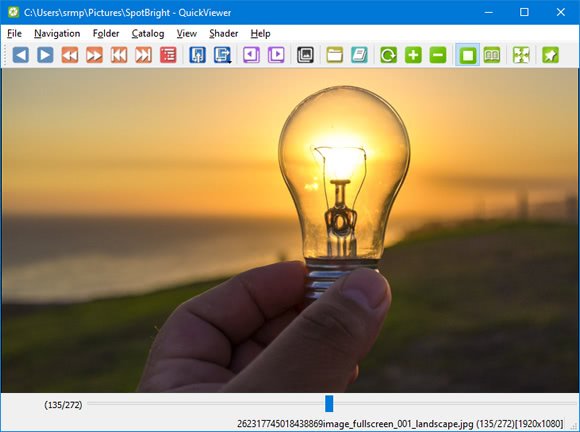Click the green rotate image icon
The height and width of the screenshot is (432, 580).
point(388,55)
